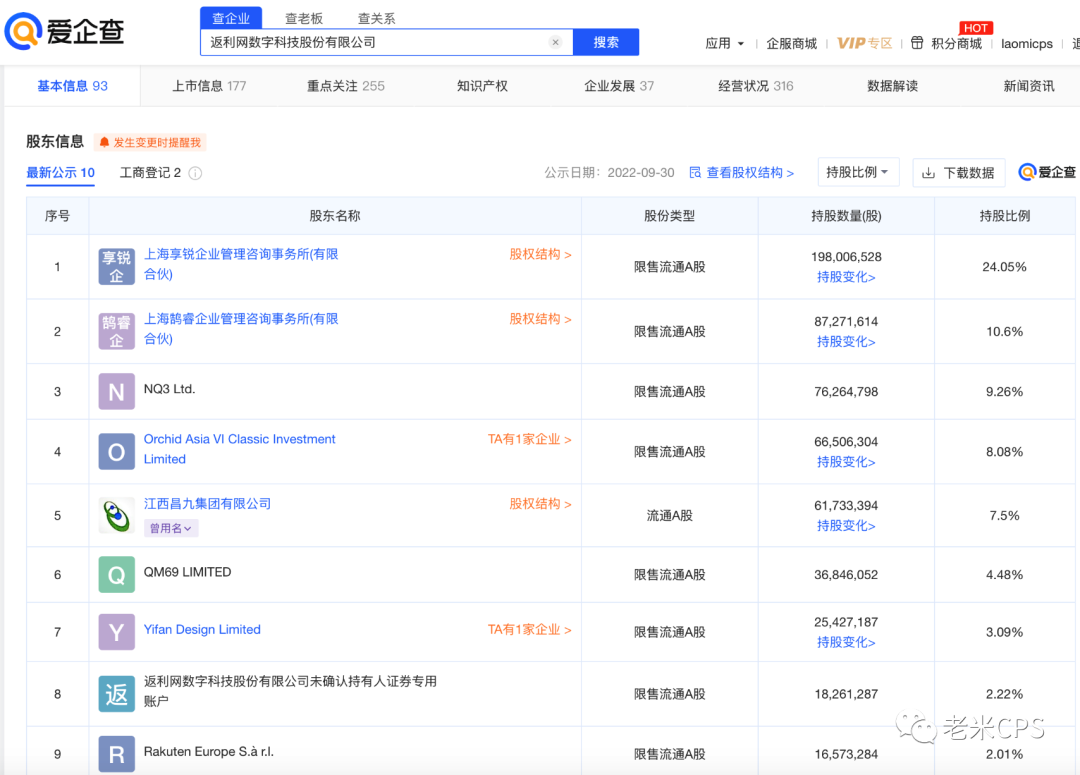Click the 江西昌九集团 company logo
1080x775 pixels.
click(116, 515)
